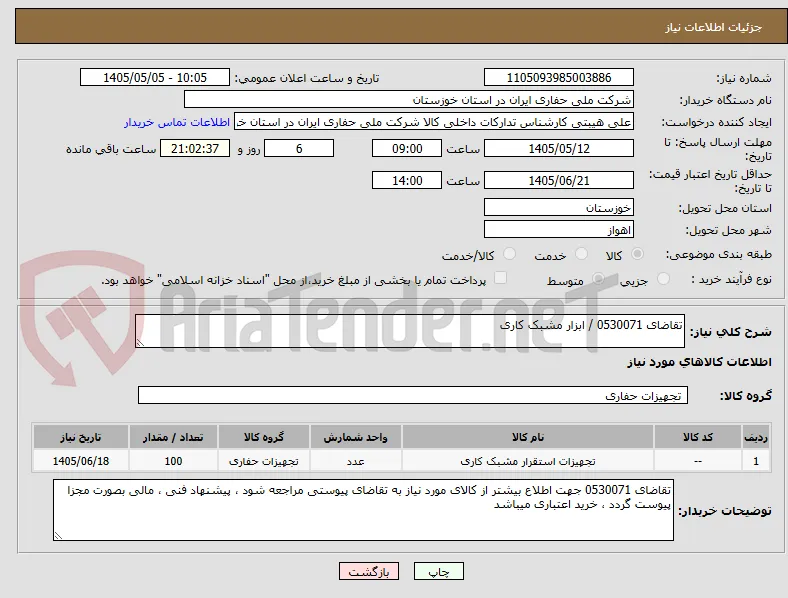This screenshot has width=788, height=598.
Task: Click delivery city field اهواز
Action: click(x=558, y=230)
